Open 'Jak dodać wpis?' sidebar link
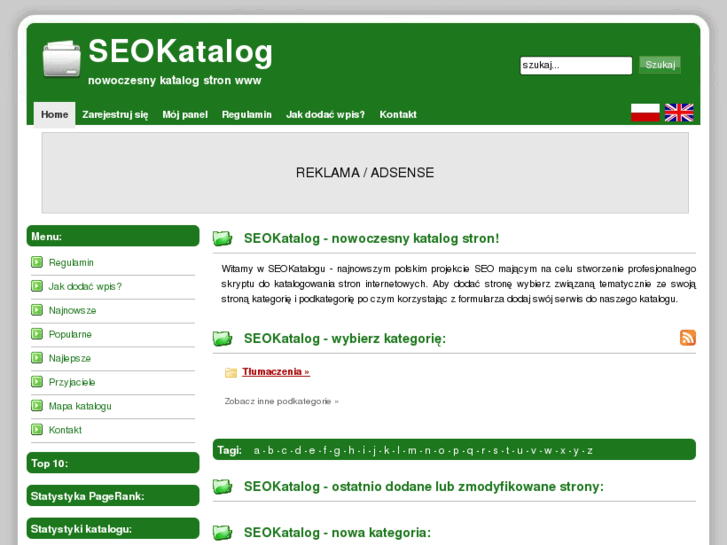The height and width of the screenshot is (545, 727). coord(85,287)
